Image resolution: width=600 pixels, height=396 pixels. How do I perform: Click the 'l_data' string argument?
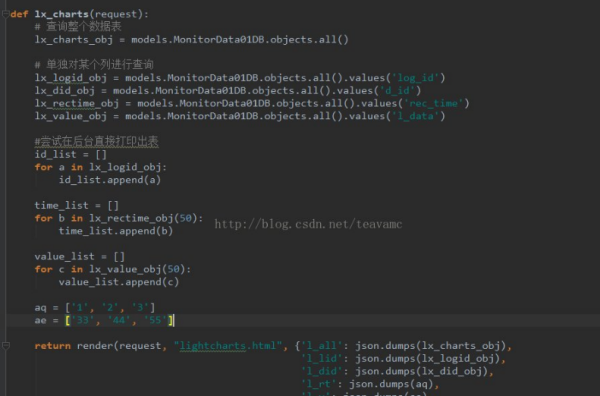click(416, 116)
